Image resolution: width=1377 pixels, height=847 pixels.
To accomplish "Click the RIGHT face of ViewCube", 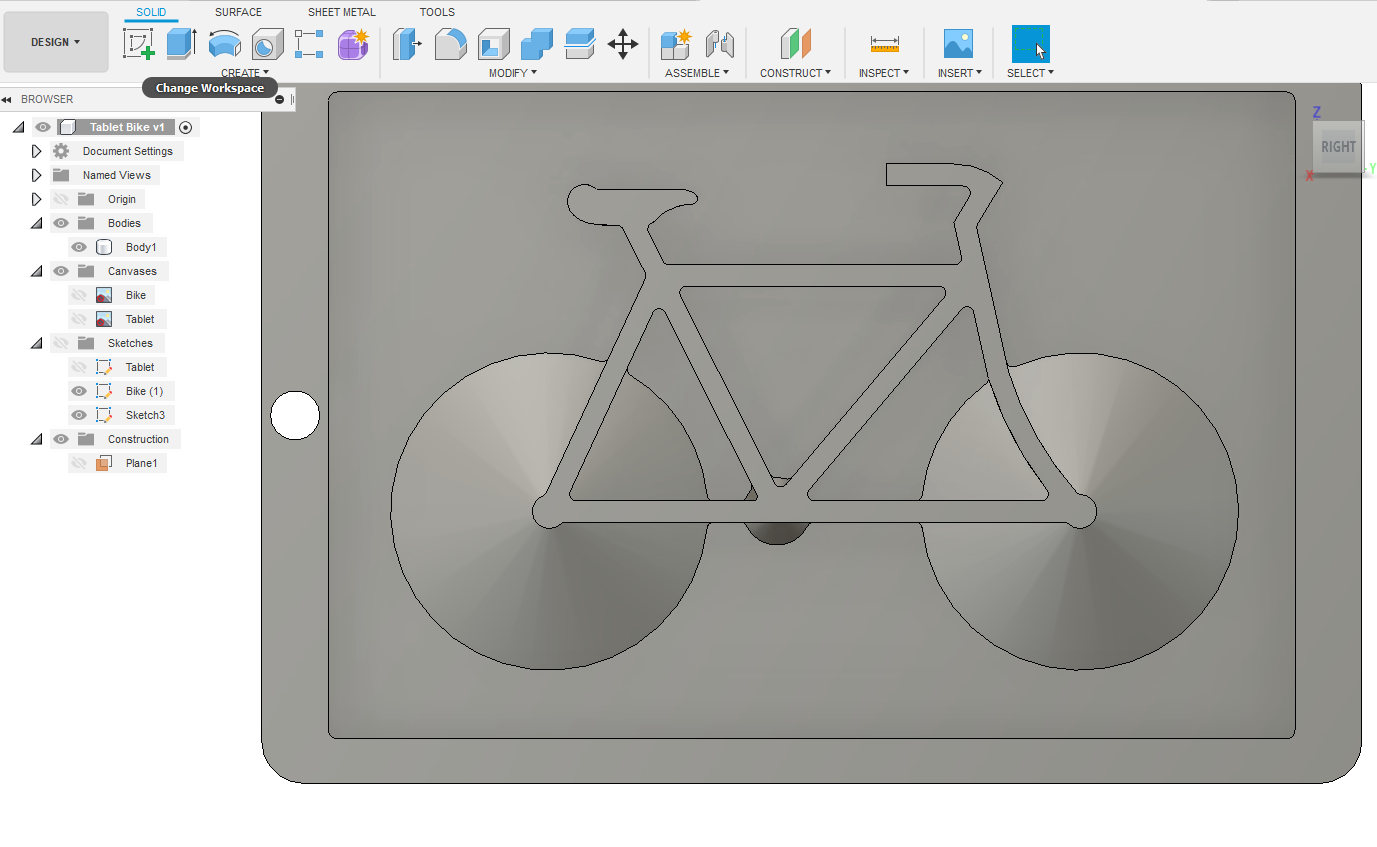I will 1338,147.
